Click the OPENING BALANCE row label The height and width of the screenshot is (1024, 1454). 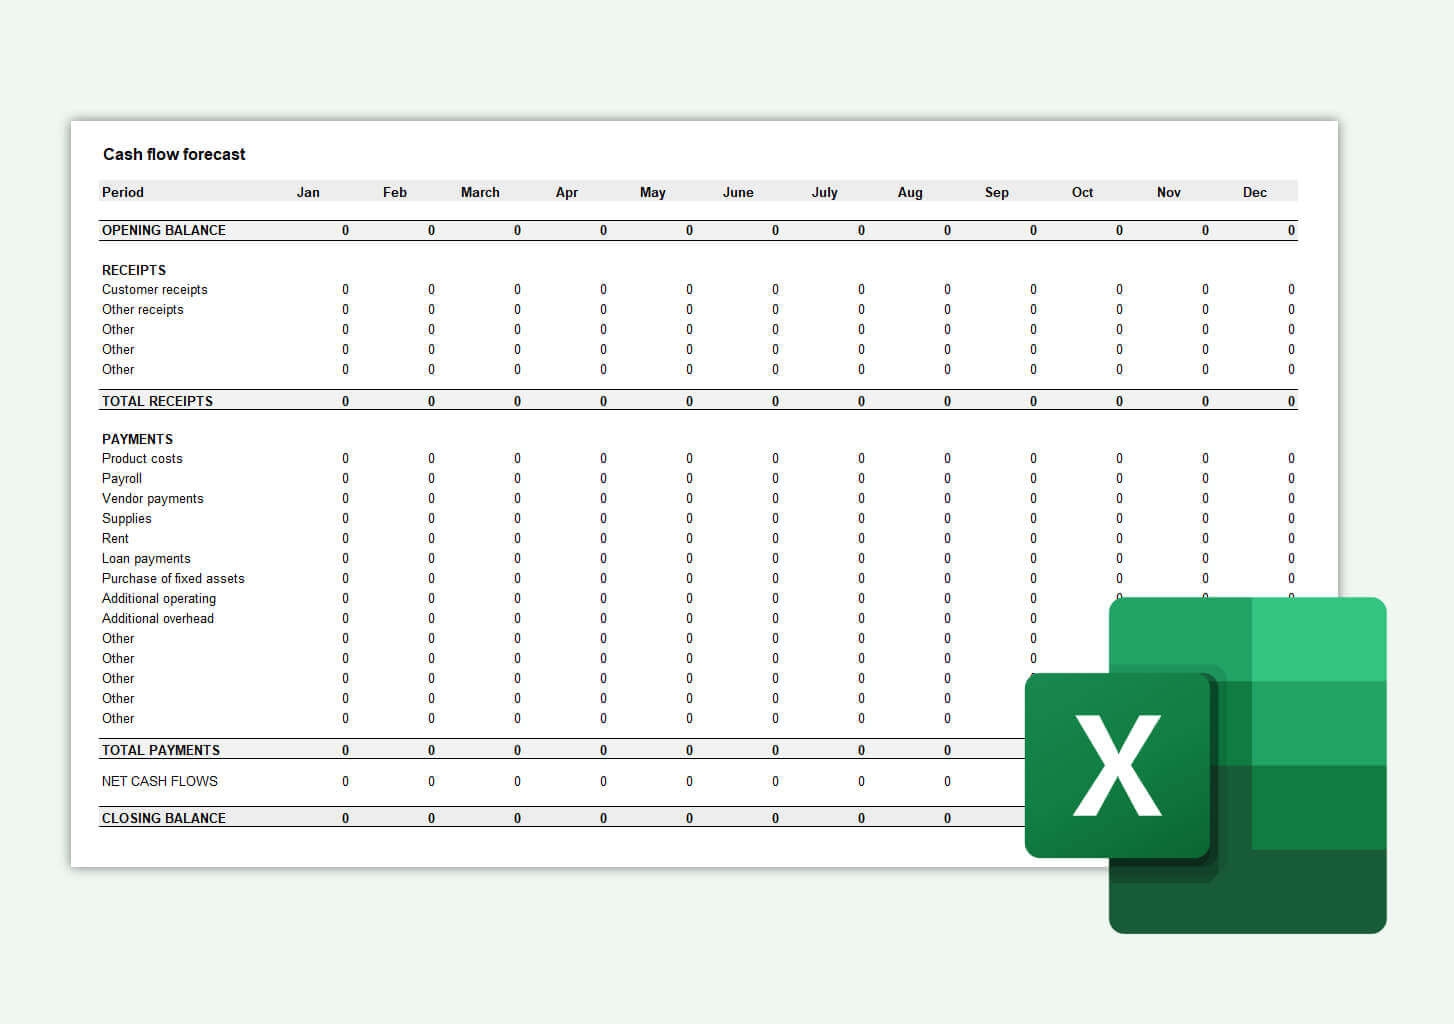[164, 230]
